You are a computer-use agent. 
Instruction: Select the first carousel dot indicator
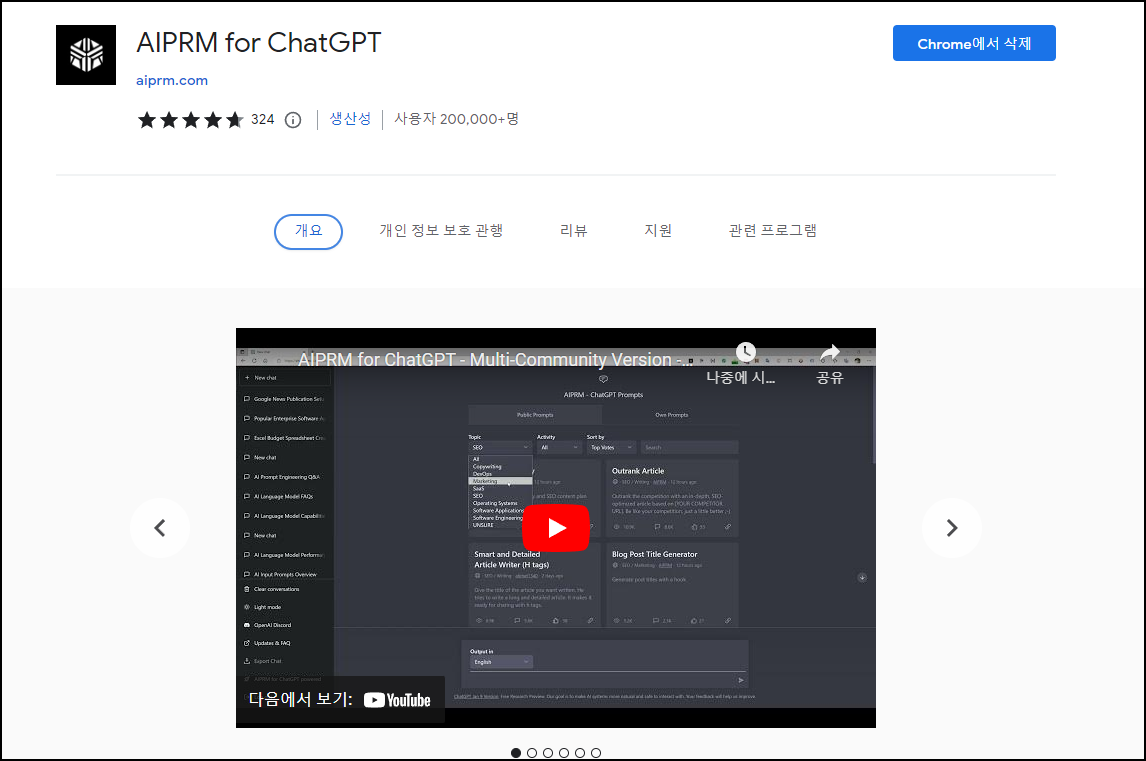tap(516, 753)
